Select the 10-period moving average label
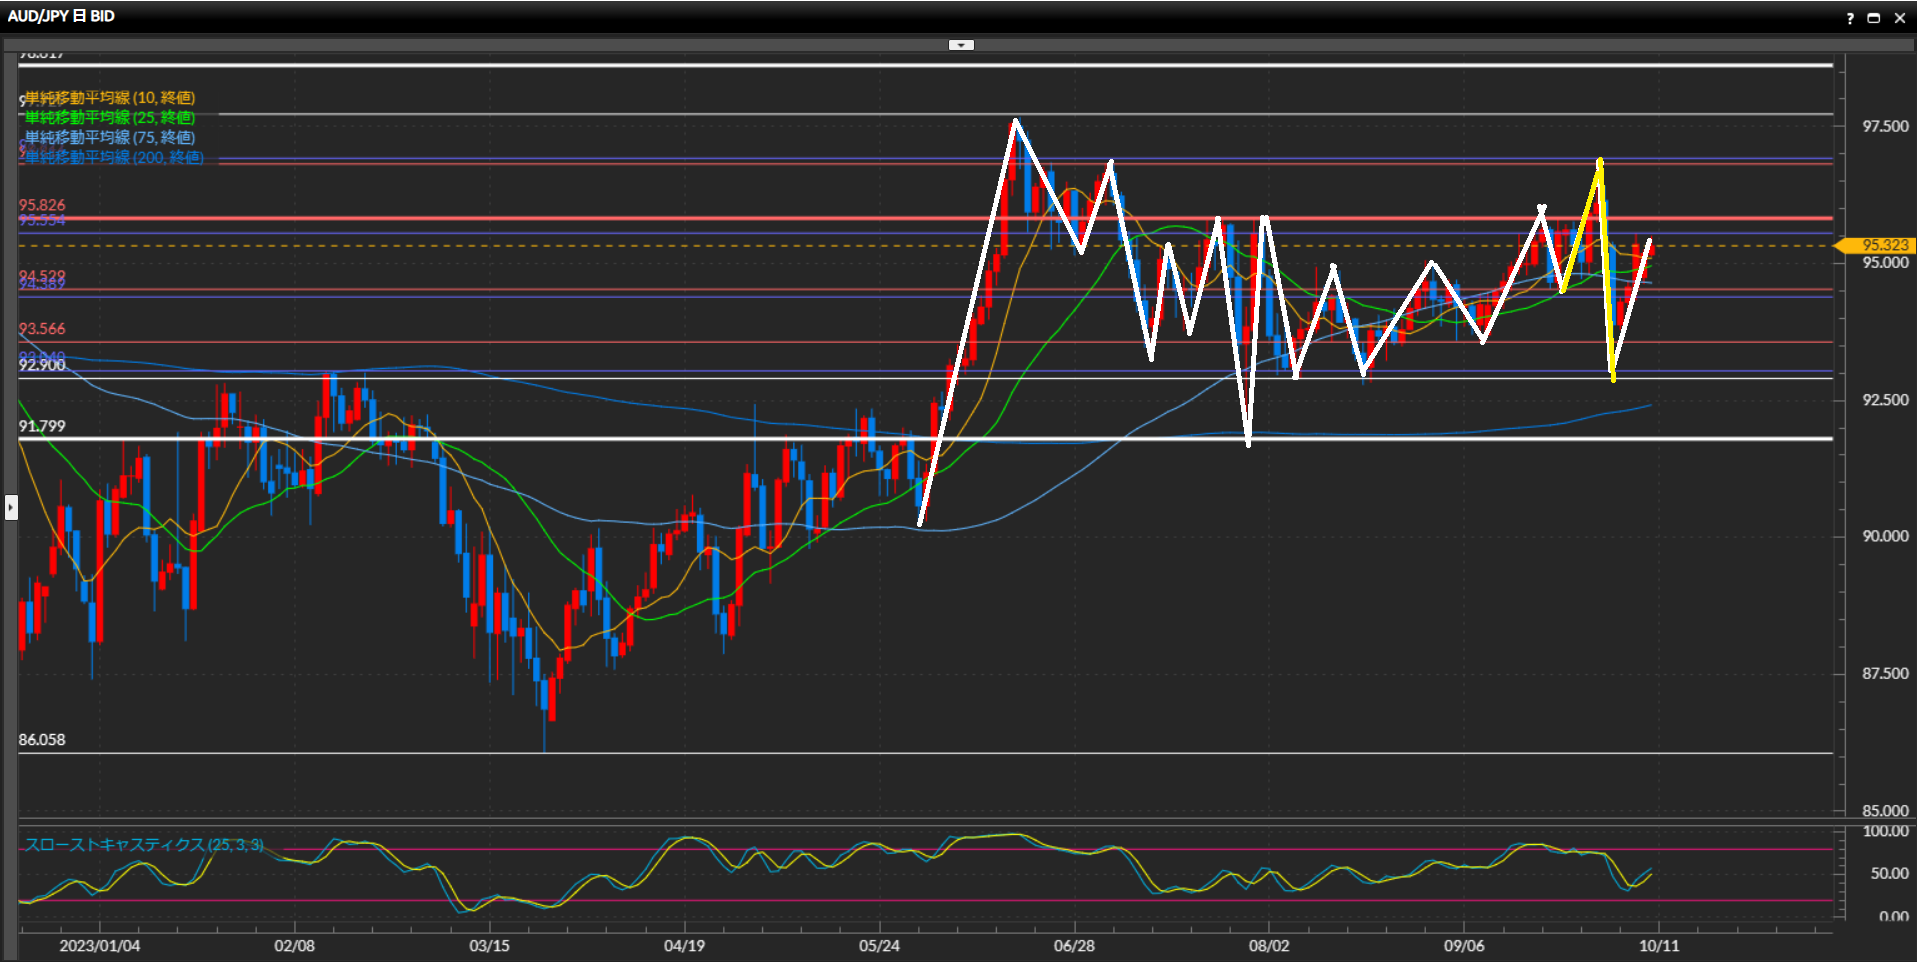The height and width of the screenshot is (962, 1917). coord(110,98)
